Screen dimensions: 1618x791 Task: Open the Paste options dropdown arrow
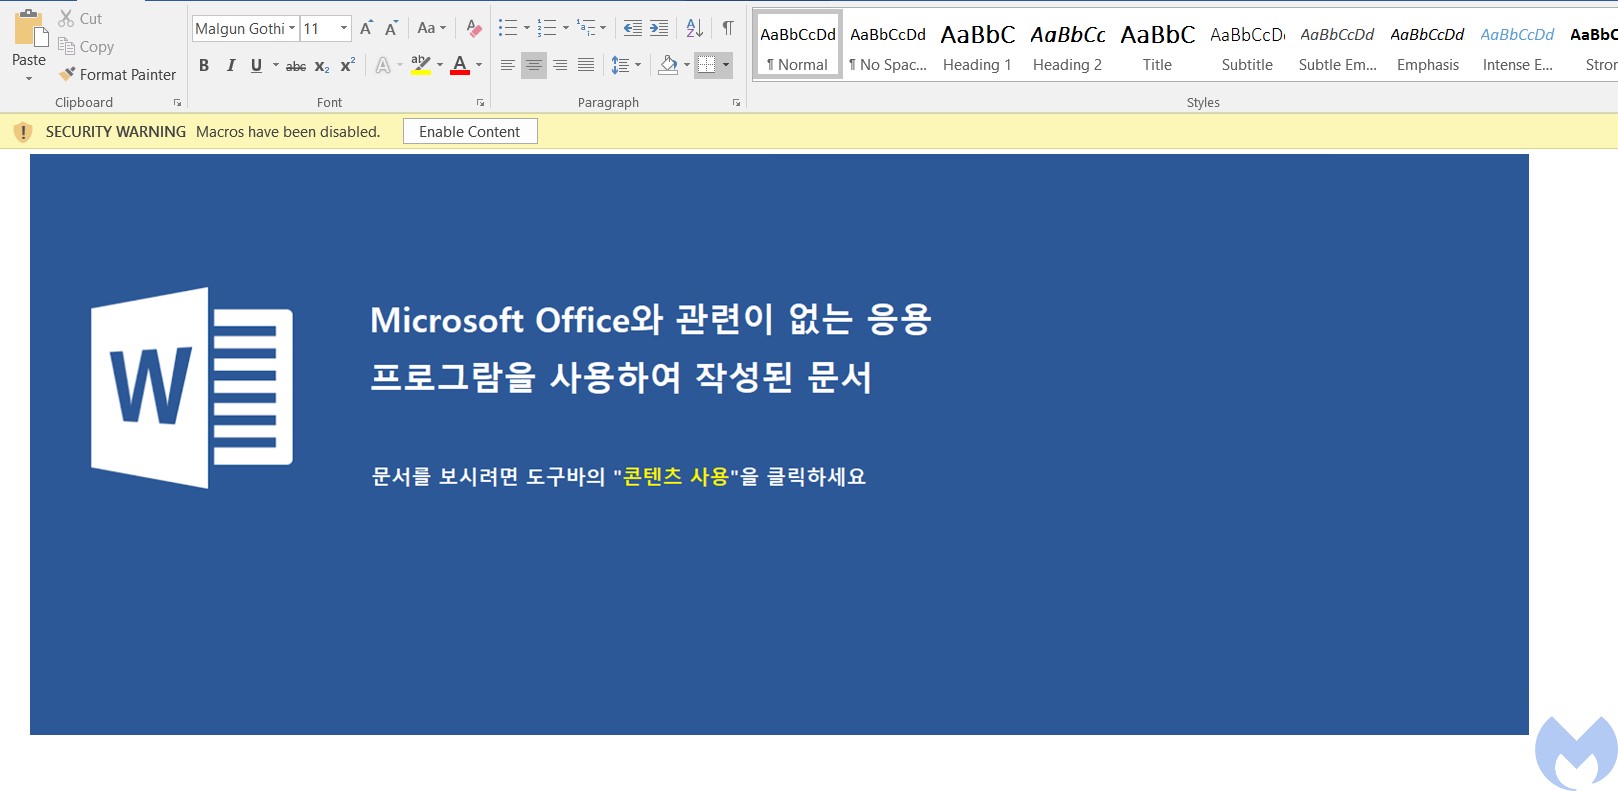pos(29,78)
